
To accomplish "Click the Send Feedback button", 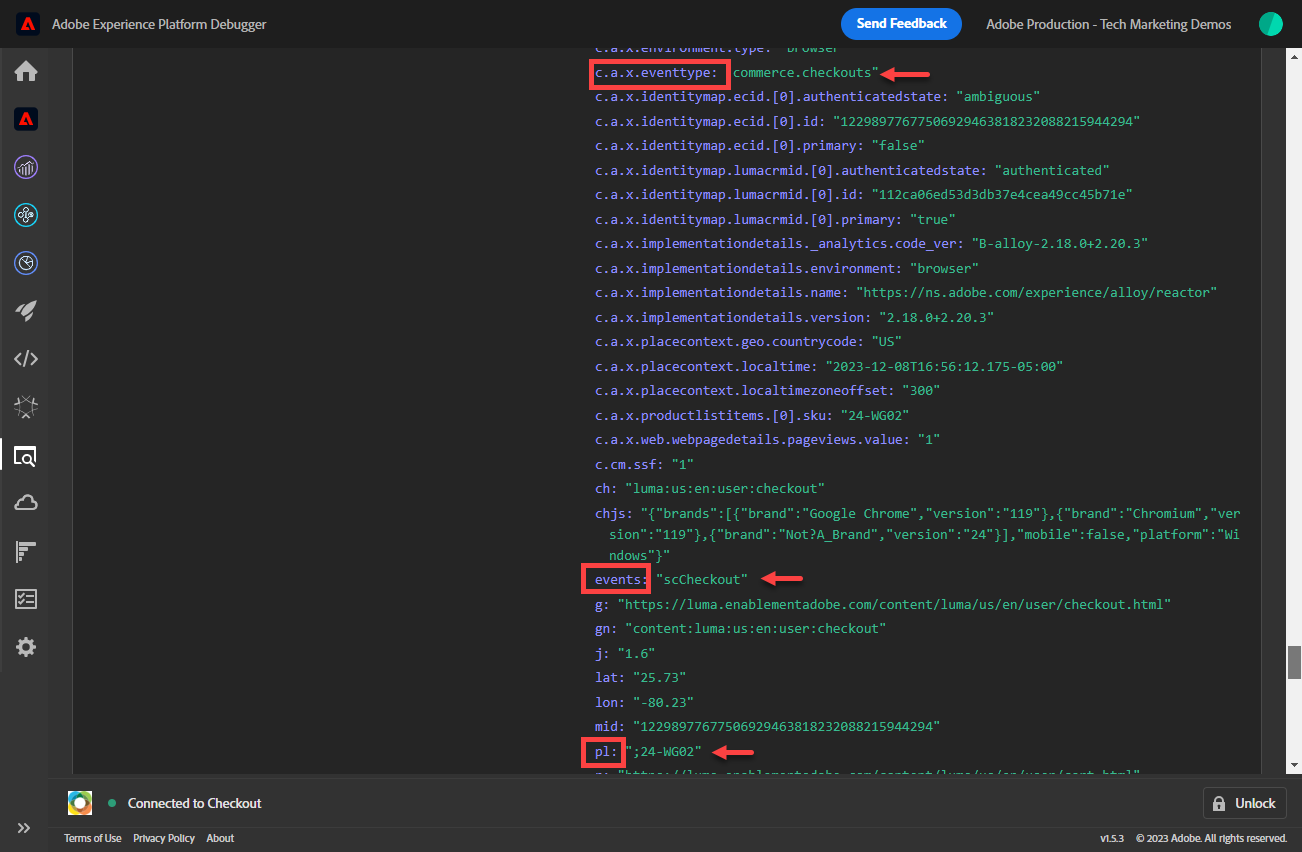I will click(901, 24).
